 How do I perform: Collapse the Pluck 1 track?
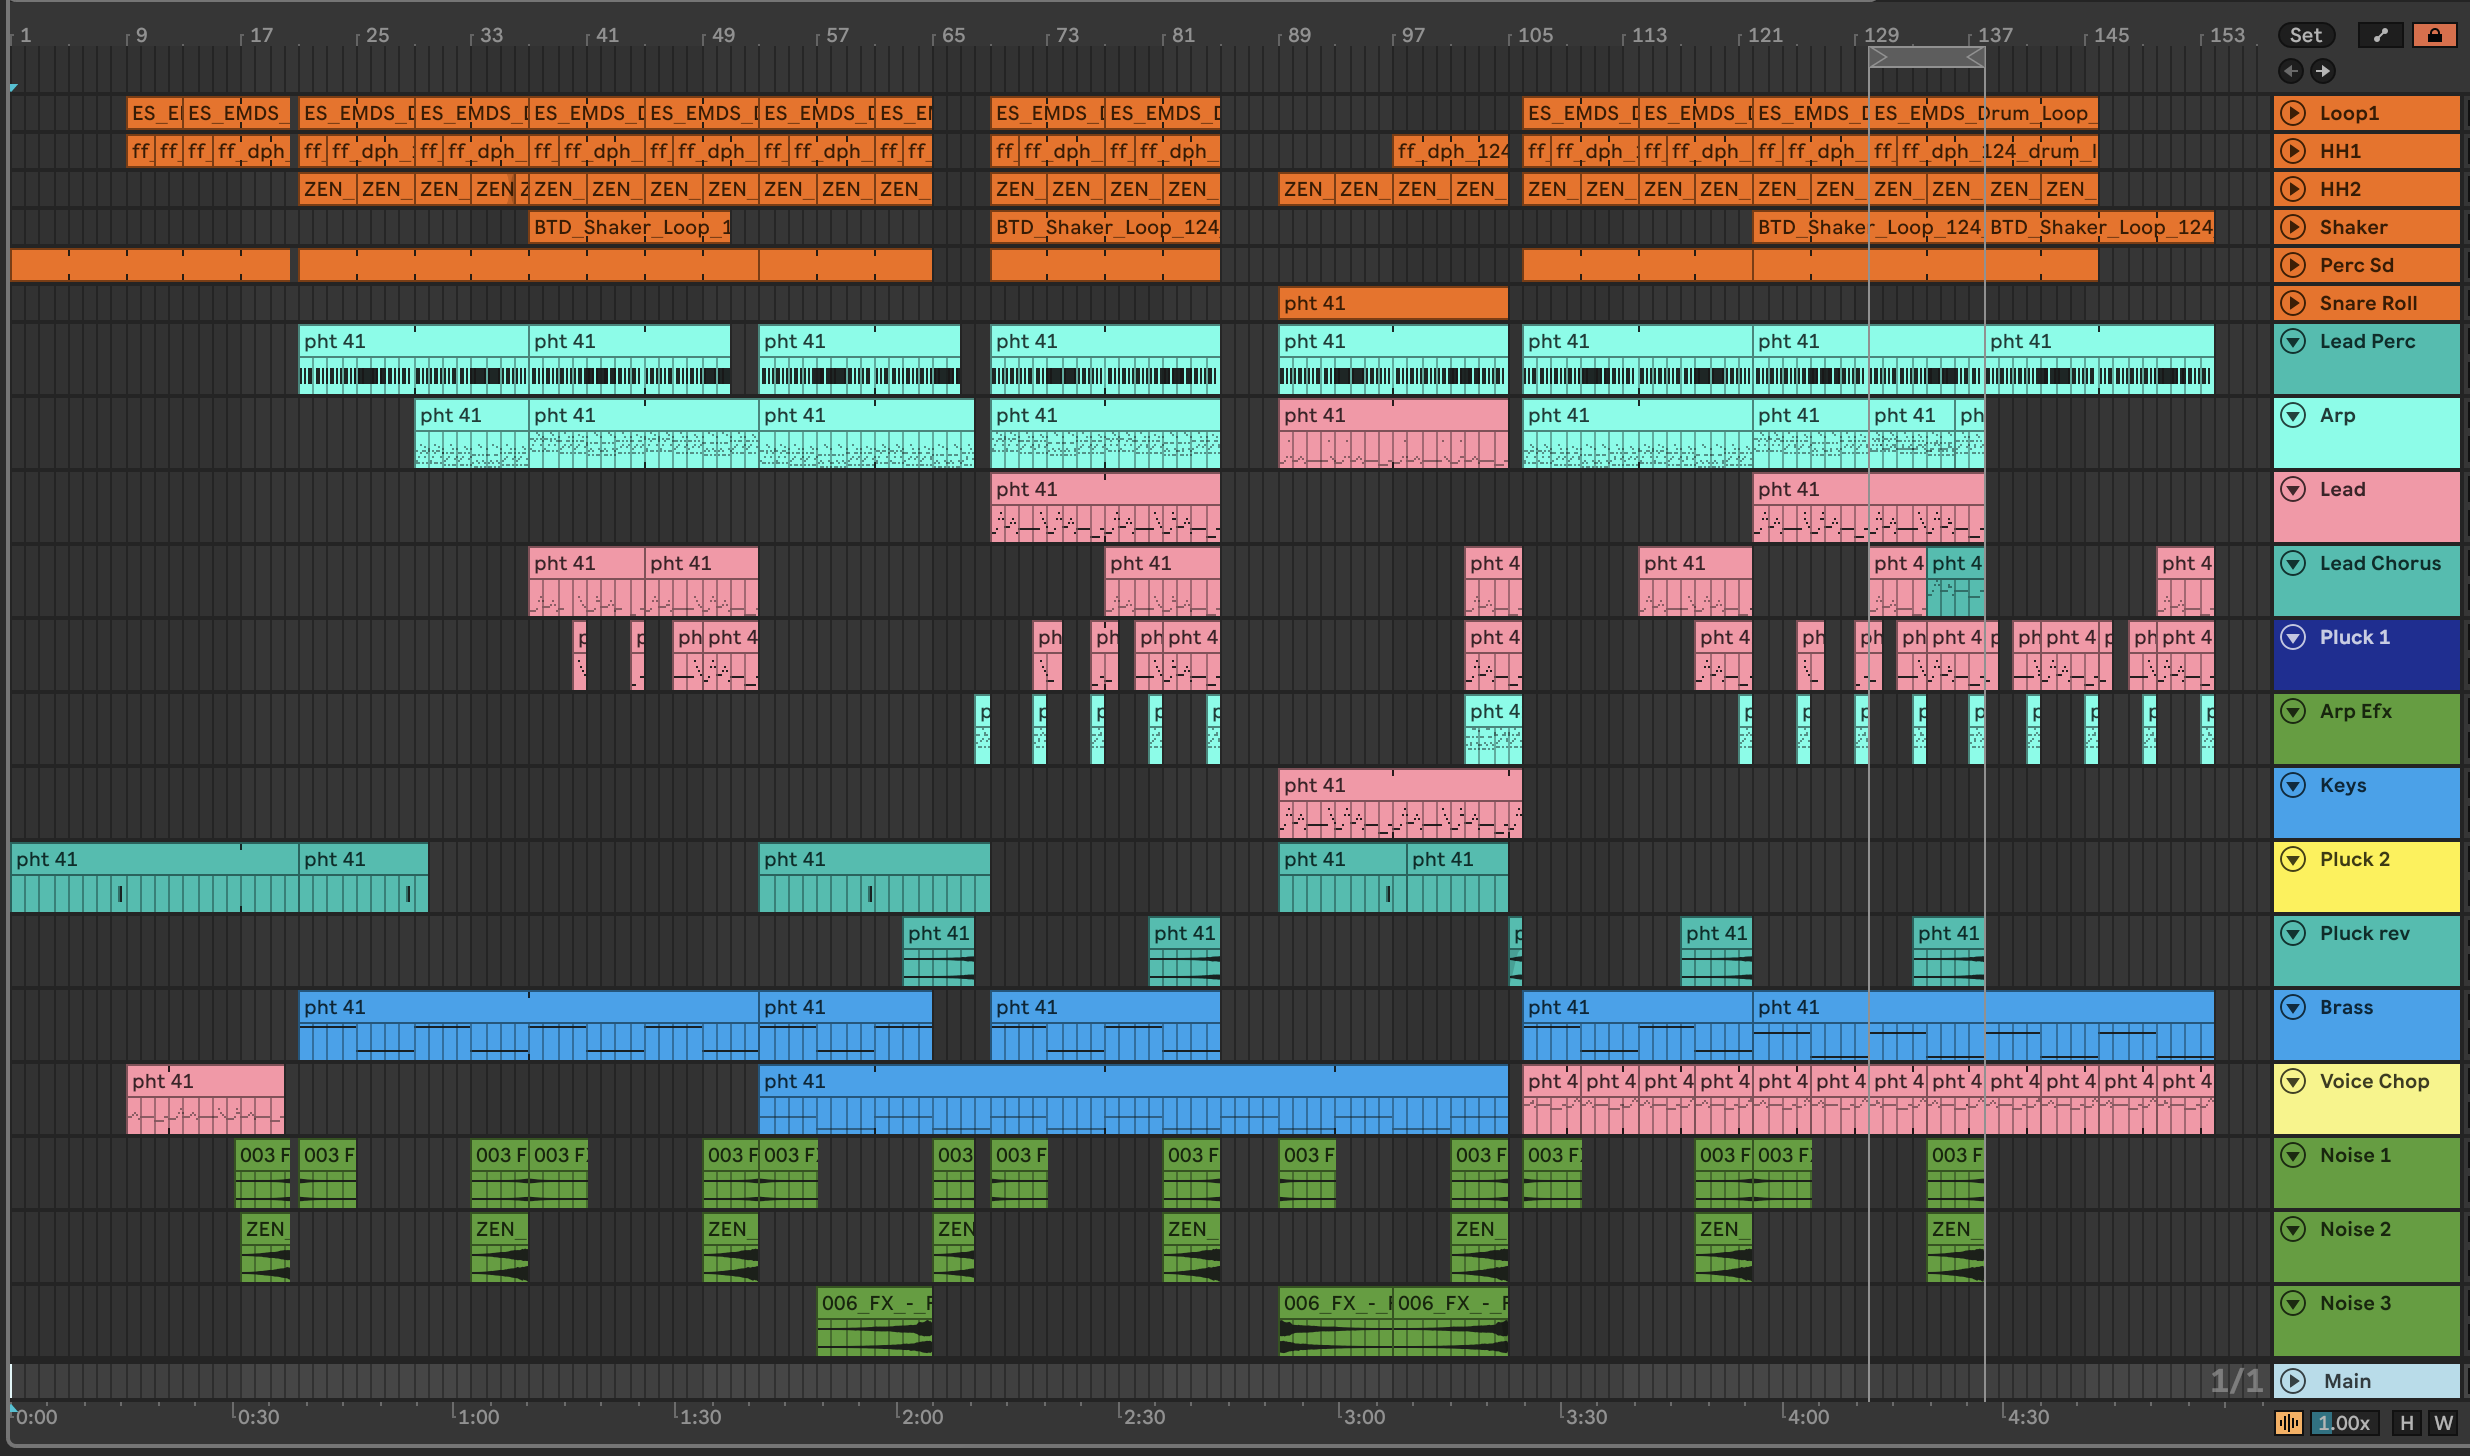[x=2292, y=638]
